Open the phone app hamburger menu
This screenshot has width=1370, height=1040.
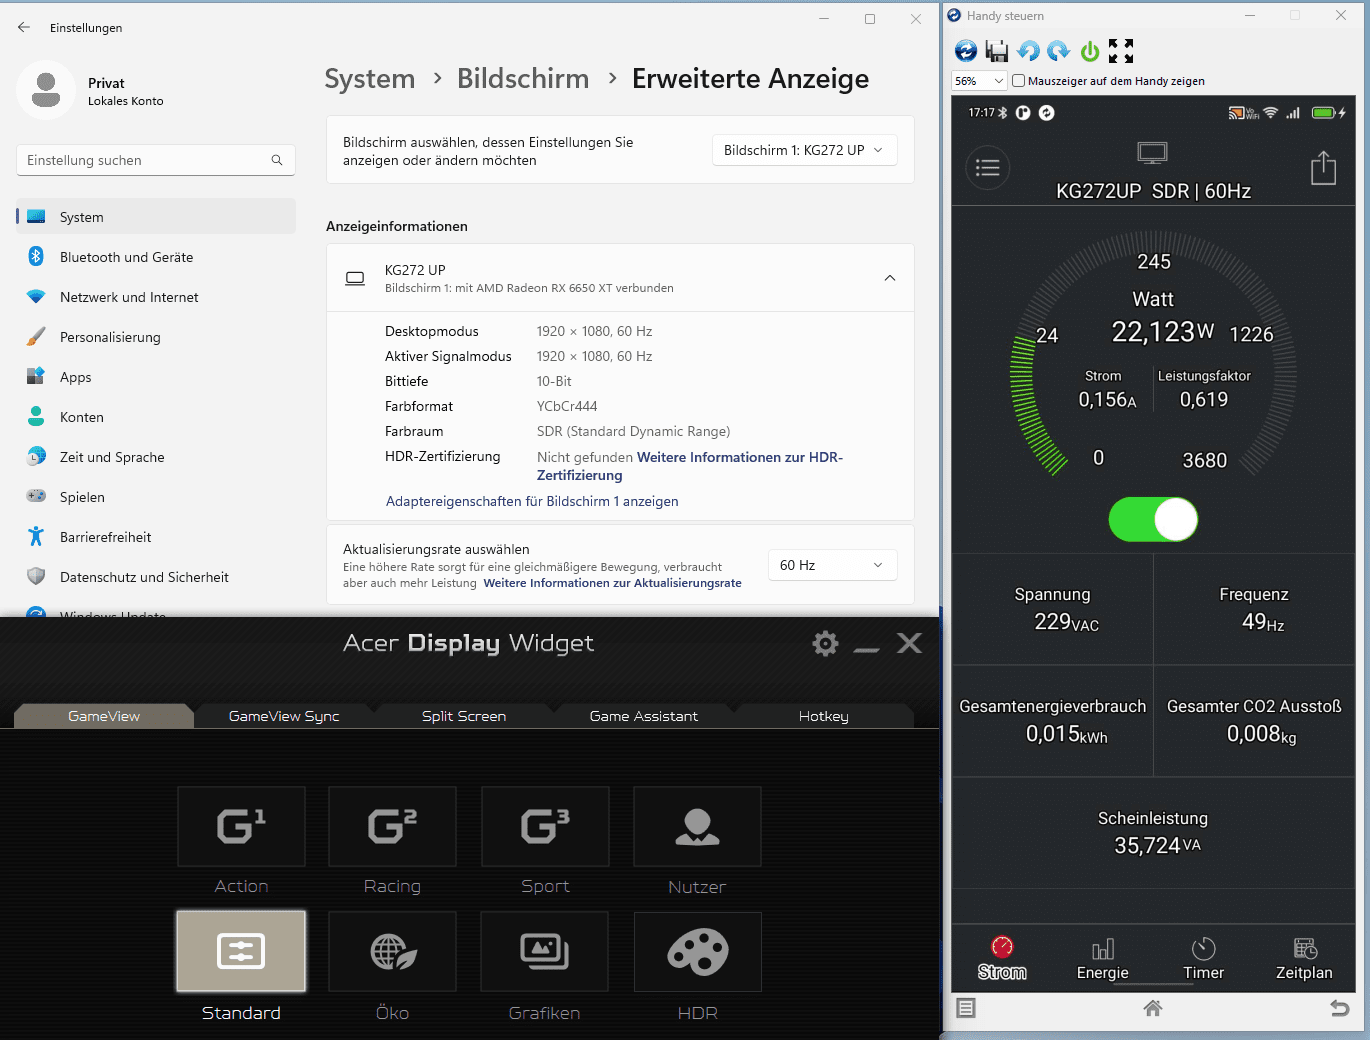pyautogui.click(x=987, y=167)
